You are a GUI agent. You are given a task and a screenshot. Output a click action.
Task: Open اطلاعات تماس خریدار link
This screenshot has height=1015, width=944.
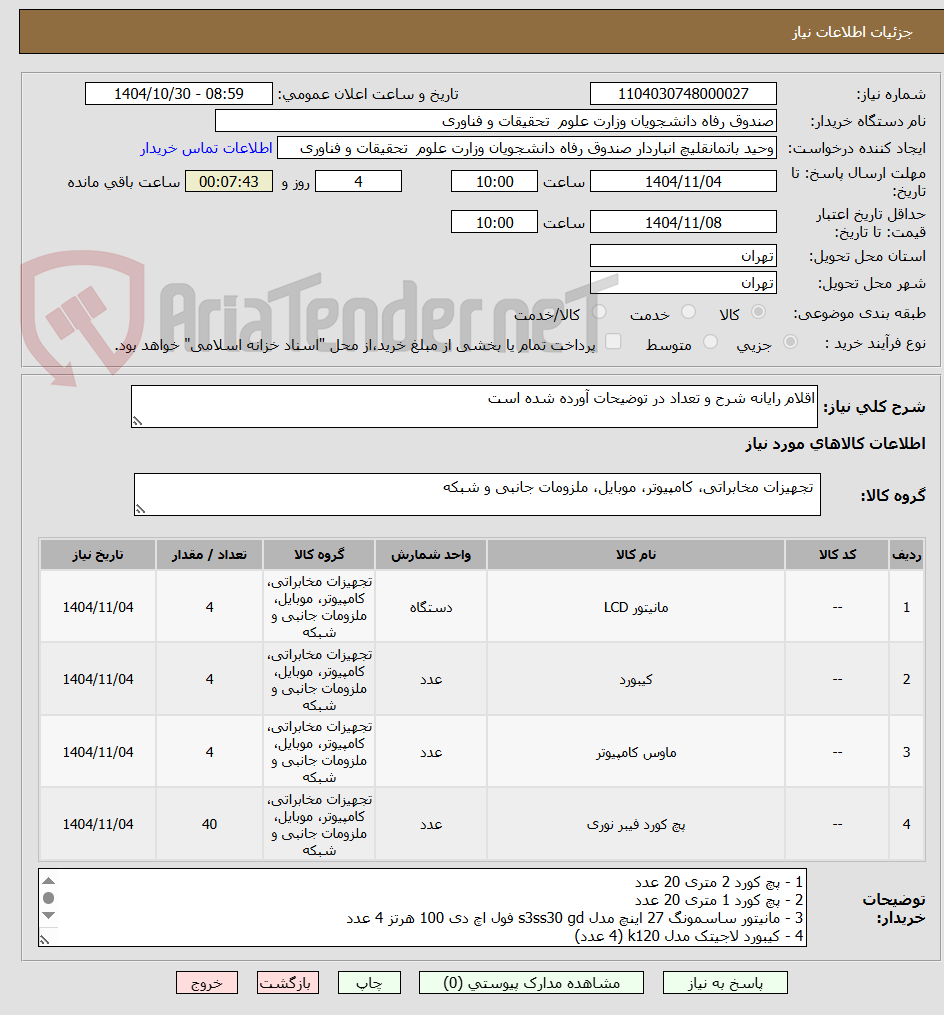[206, 148]
